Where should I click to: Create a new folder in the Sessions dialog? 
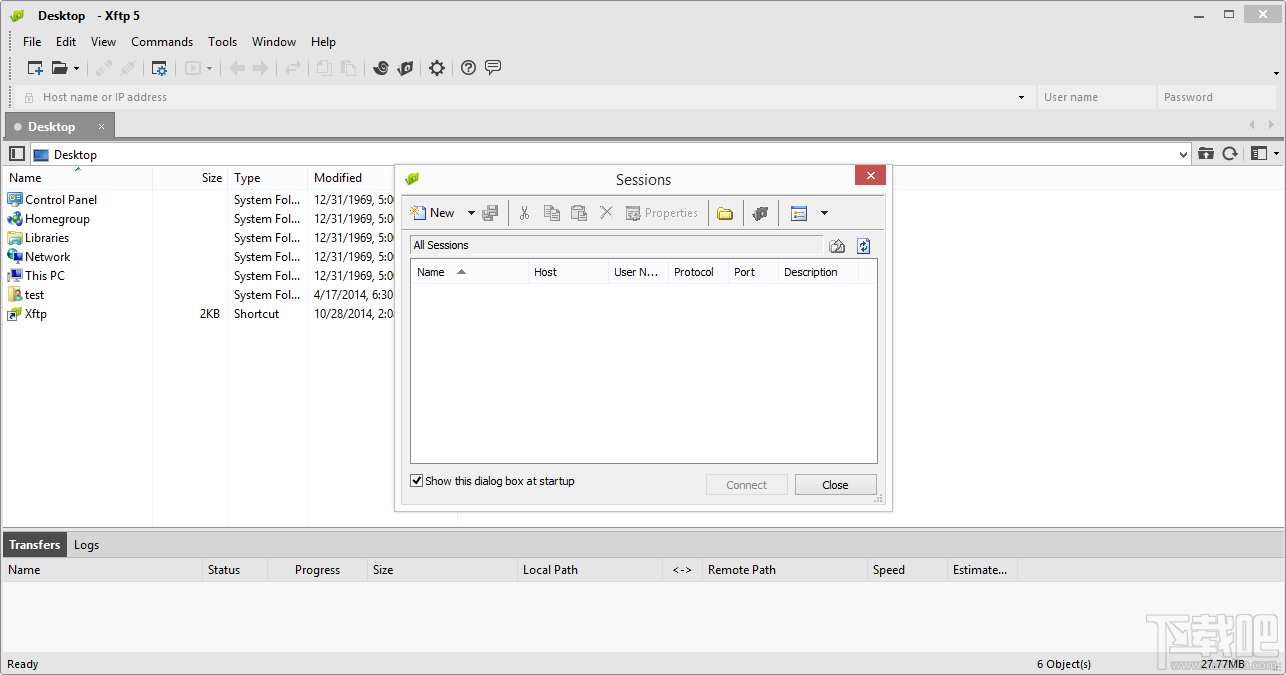(725, 212)
